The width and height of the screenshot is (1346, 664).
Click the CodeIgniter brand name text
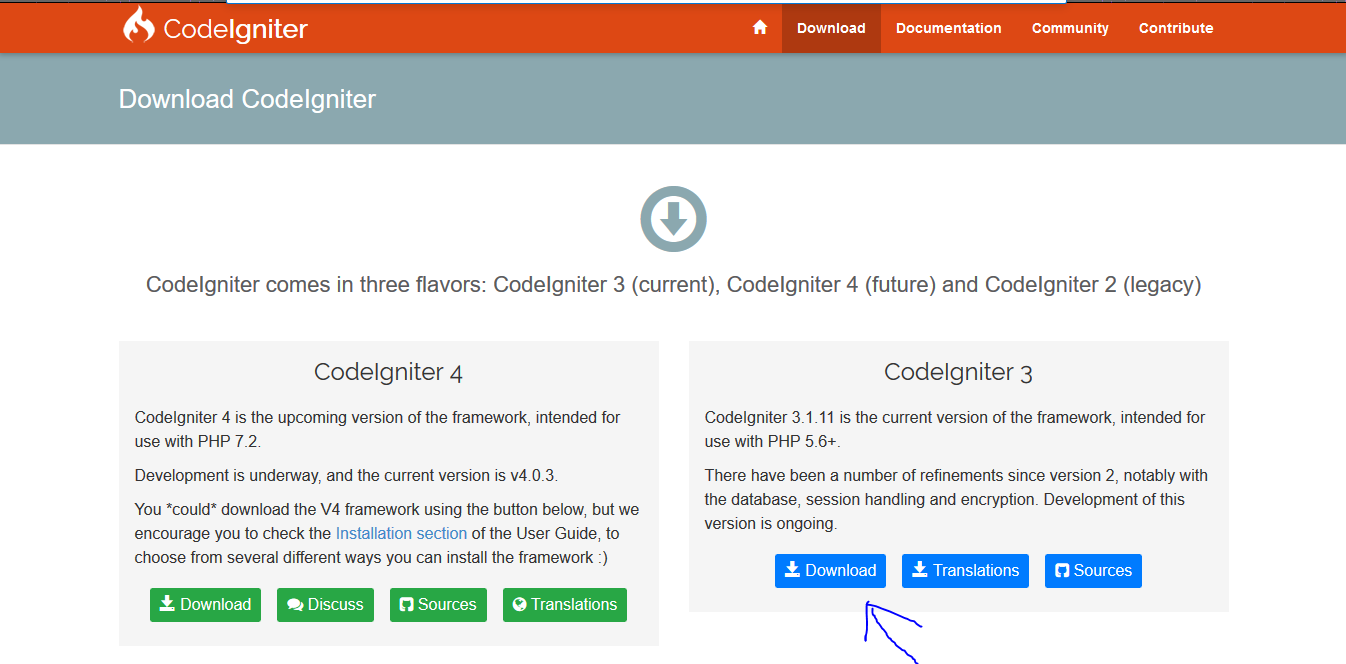235,30
